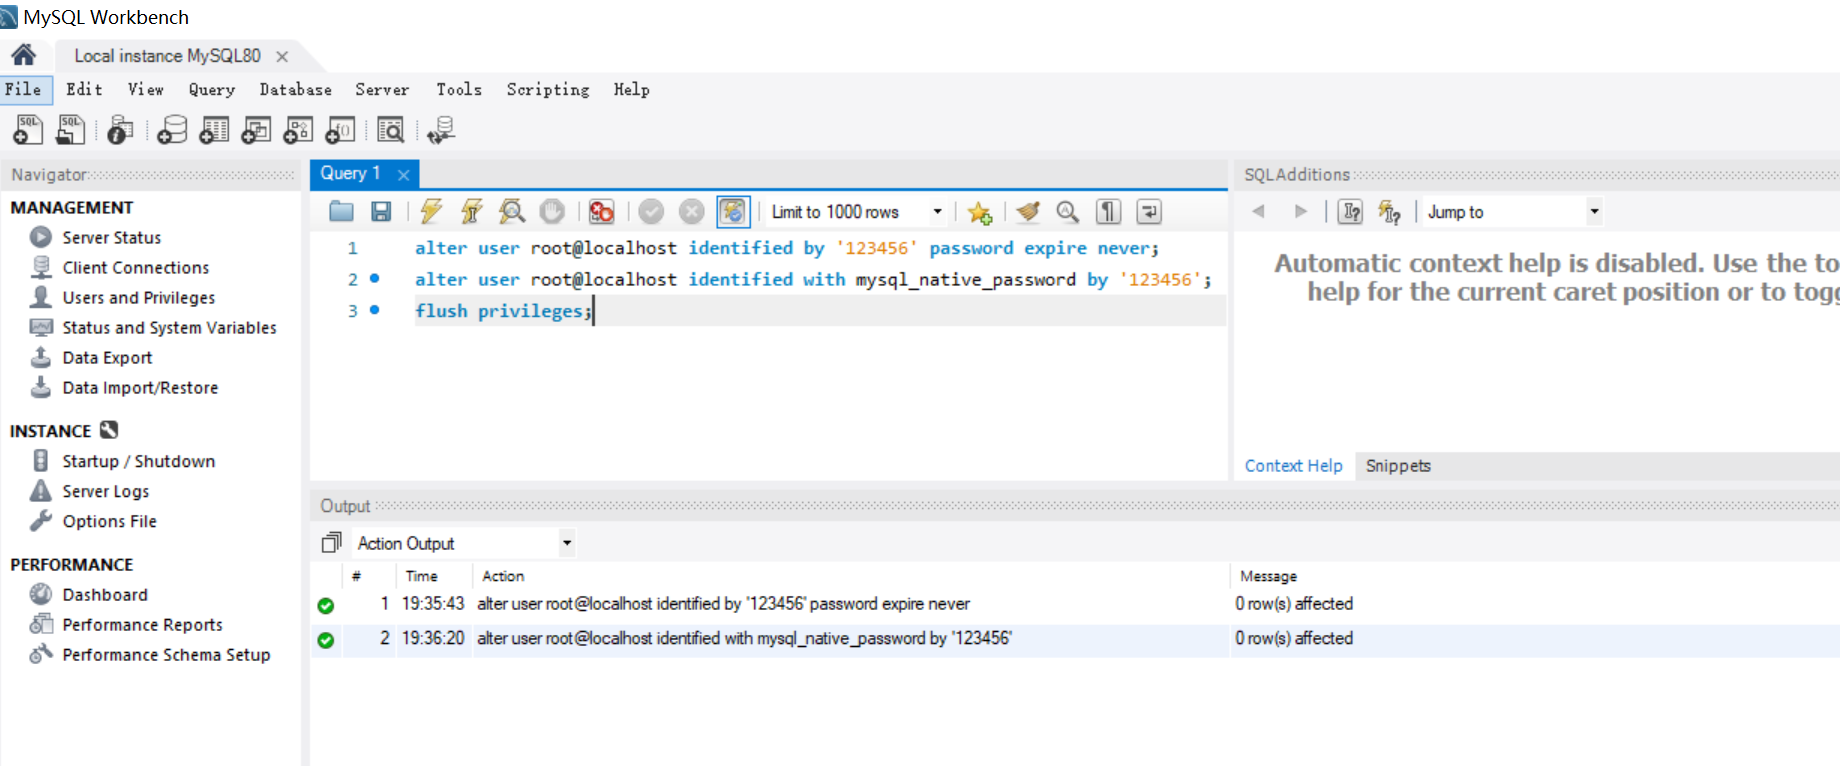The height and width of the screenshot is (766, 1840).
Task: Open the Query menu
Action: (x=212, y=89)
